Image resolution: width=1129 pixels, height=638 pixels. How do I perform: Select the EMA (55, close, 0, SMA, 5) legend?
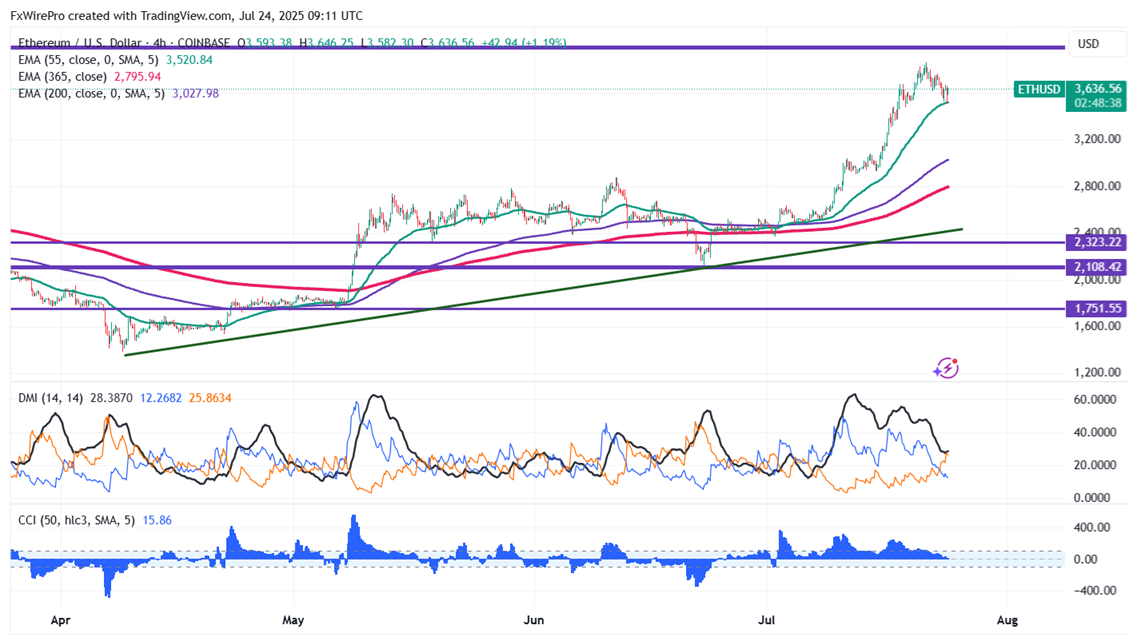[x=88, y=60]
